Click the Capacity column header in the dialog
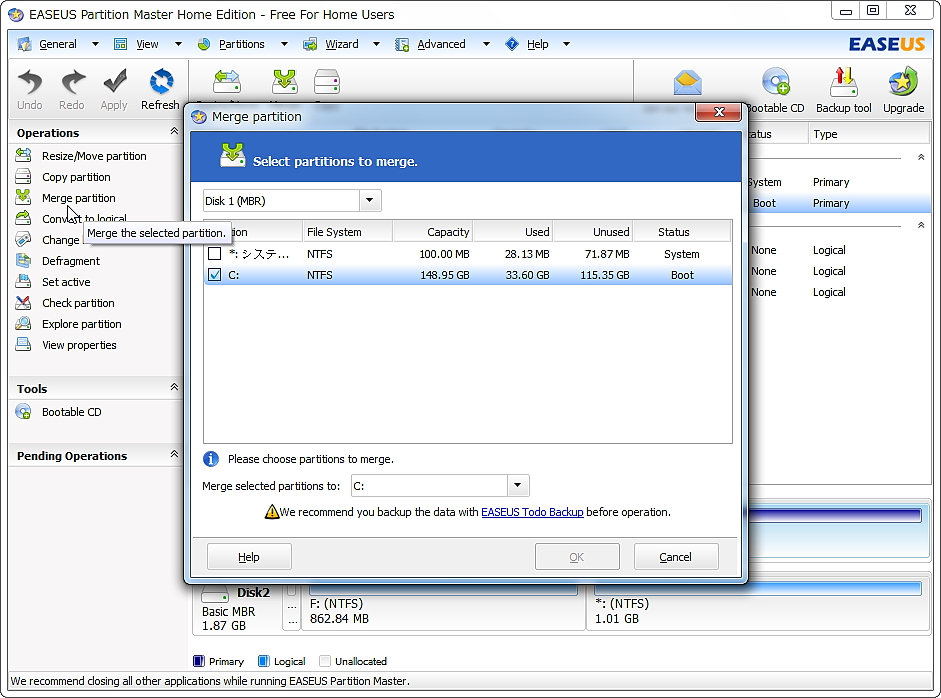This screenshot has height=698, width=941. (433, 232)
